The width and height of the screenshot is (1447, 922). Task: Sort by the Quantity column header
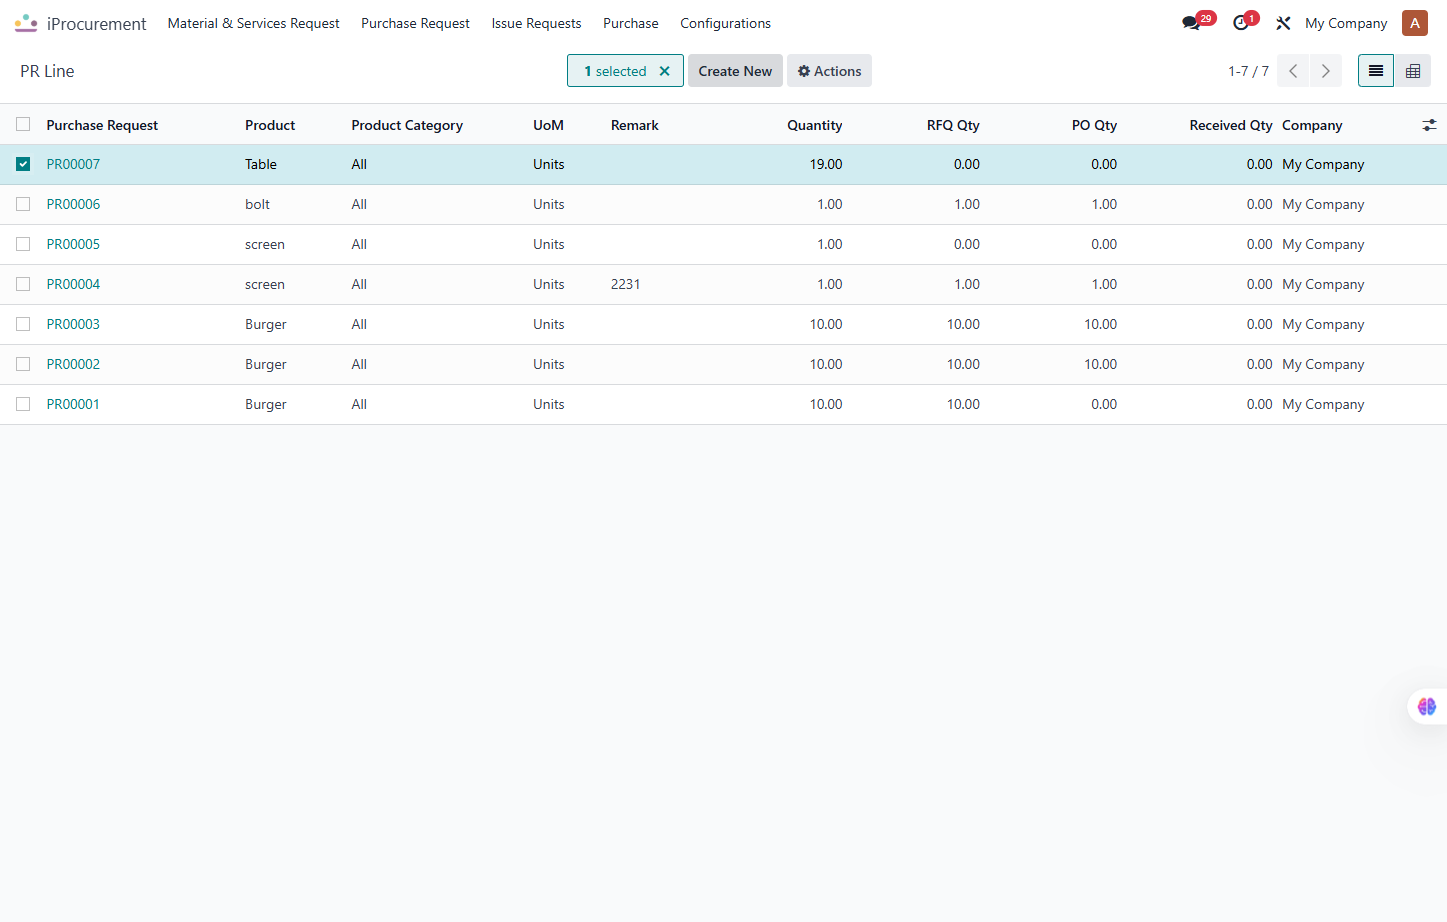814,125
